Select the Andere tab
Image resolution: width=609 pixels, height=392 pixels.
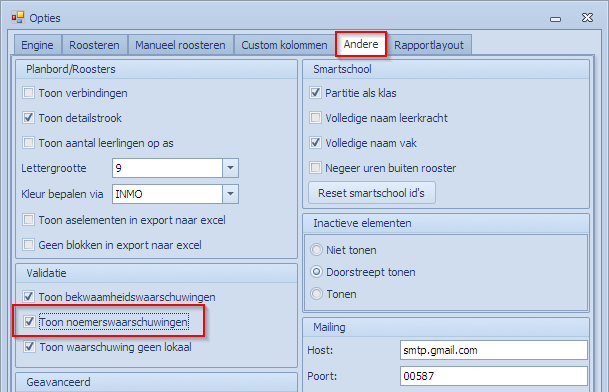tap(361, 44)
